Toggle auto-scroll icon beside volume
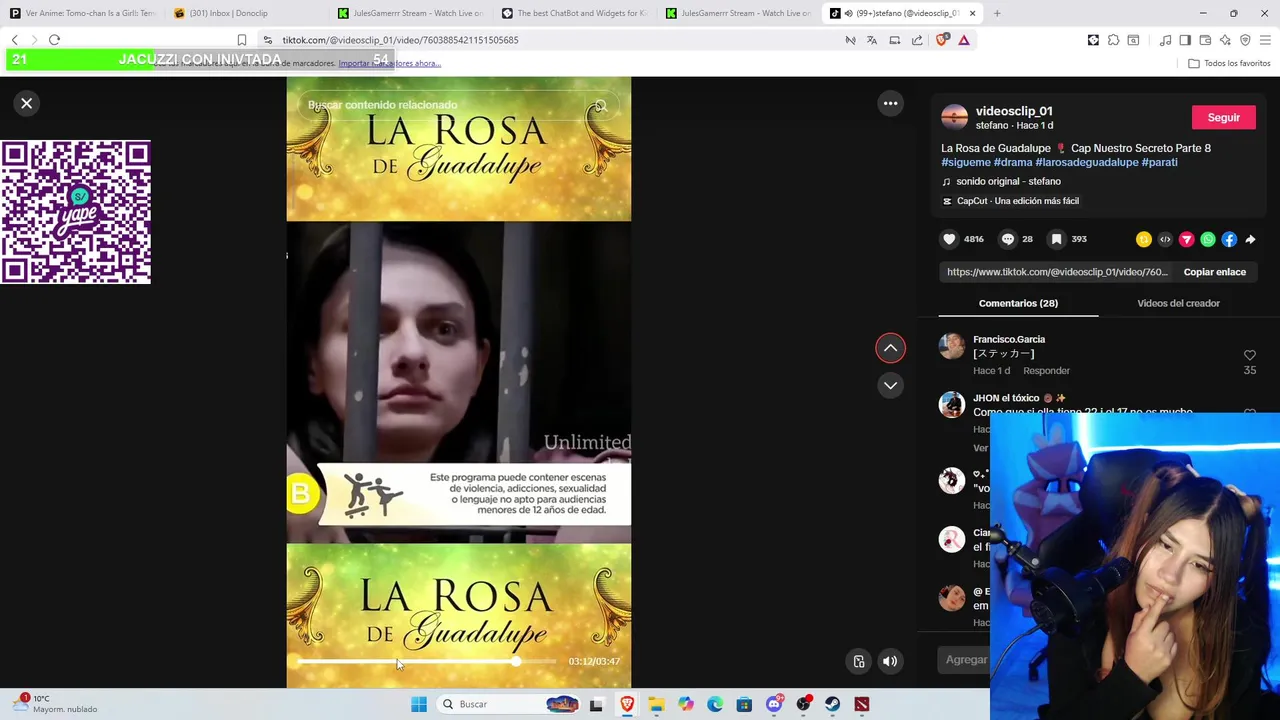This screenshot has width=1280, height=720. coord(859,661)
